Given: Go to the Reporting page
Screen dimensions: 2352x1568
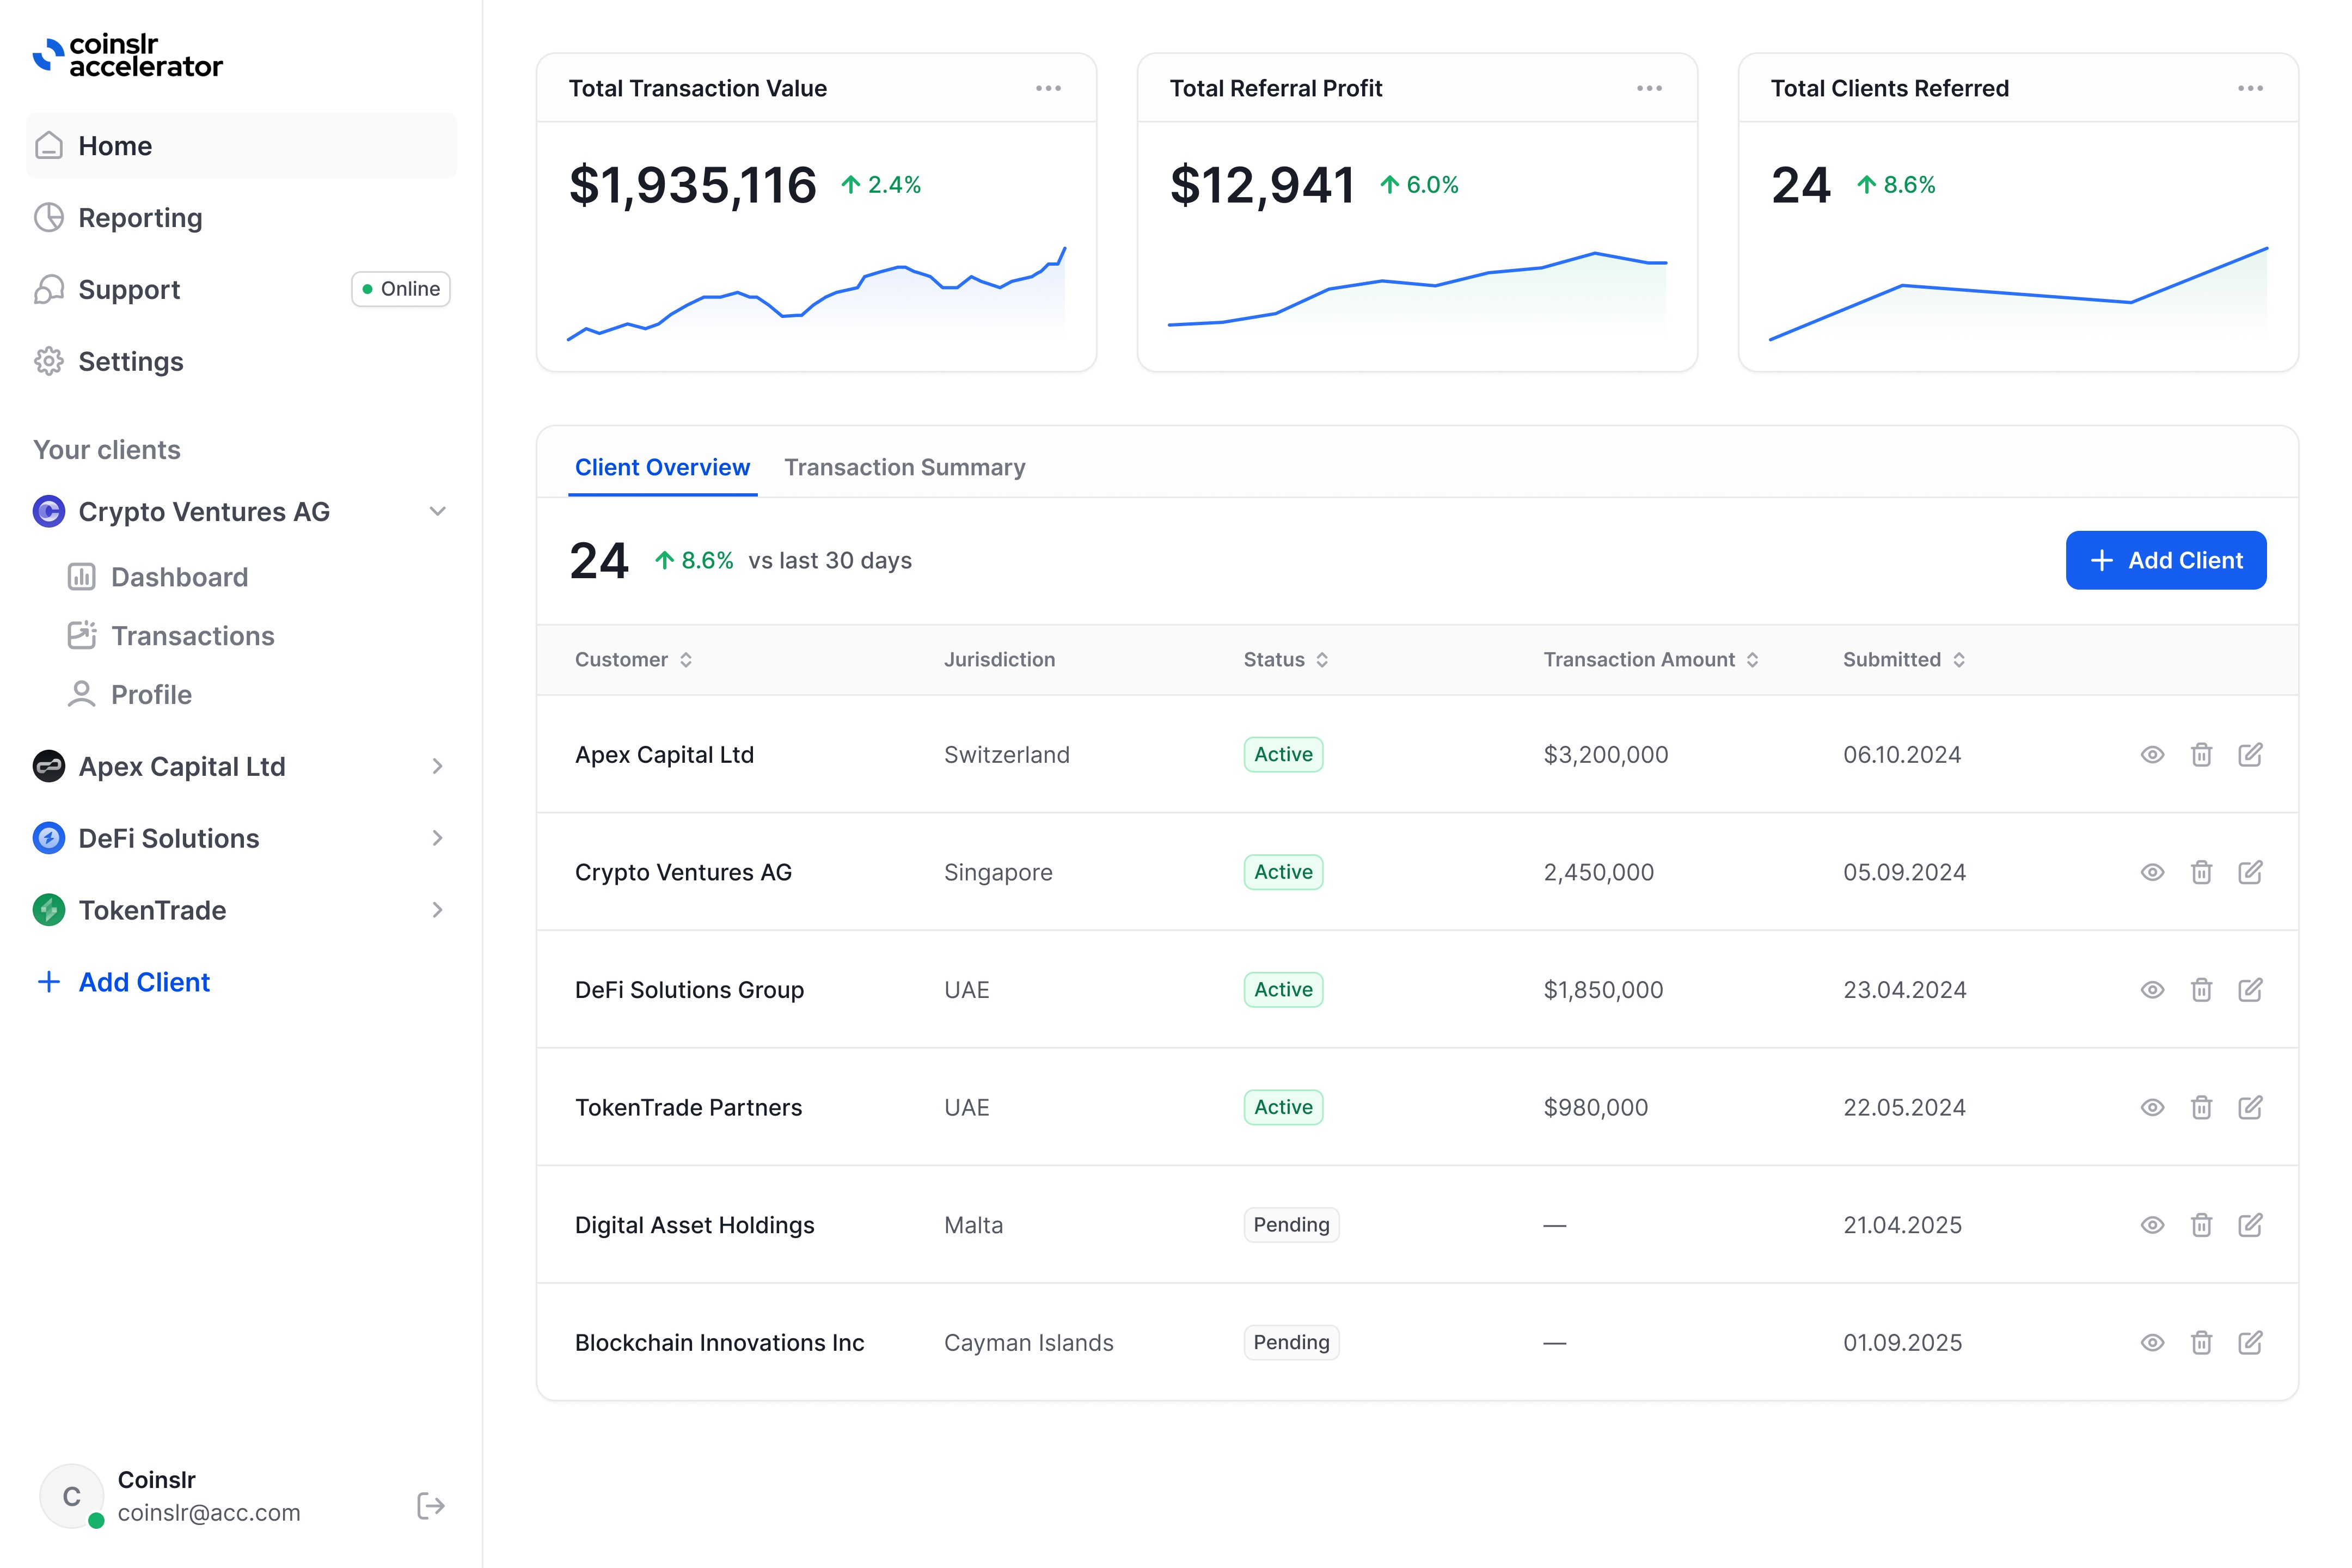Looking at the screenshot, I should [140, 217].
